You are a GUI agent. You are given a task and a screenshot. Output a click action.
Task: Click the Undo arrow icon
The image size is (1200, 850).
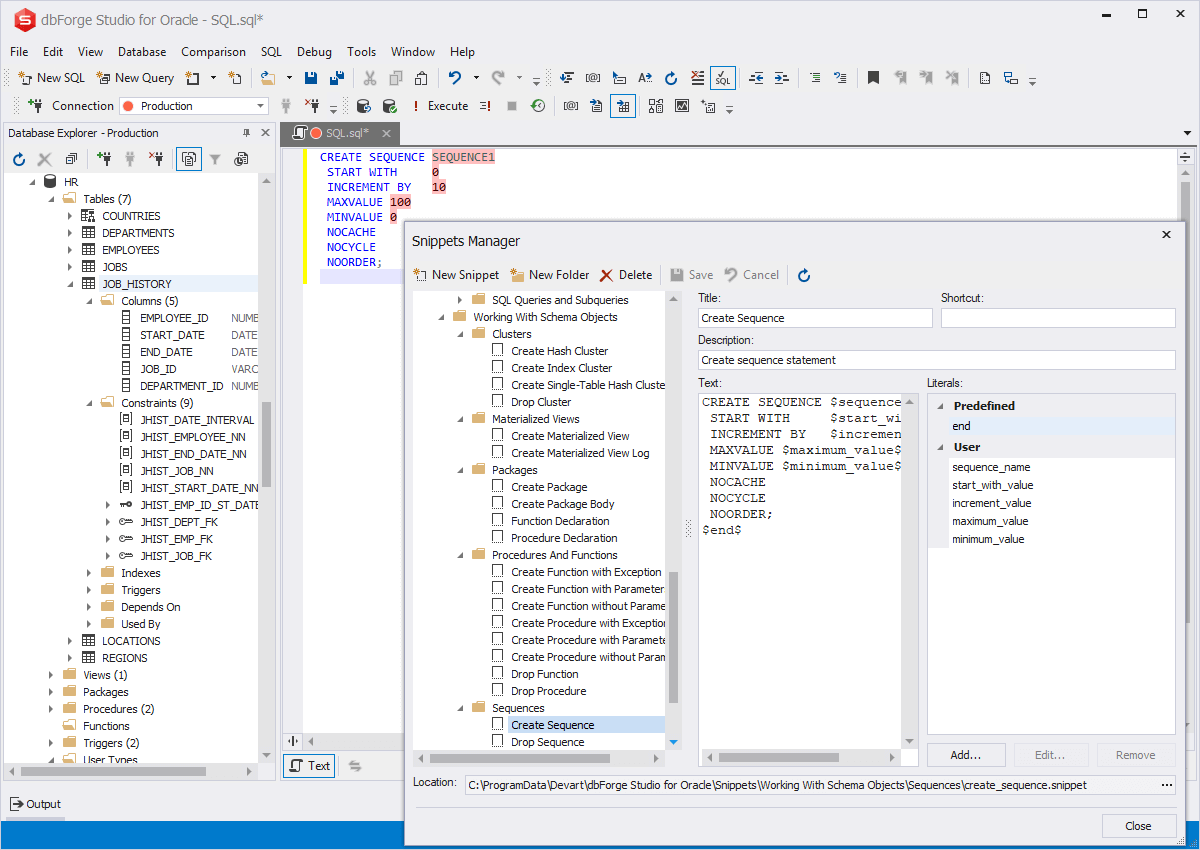pyautogui.click(x=454, y=78)
